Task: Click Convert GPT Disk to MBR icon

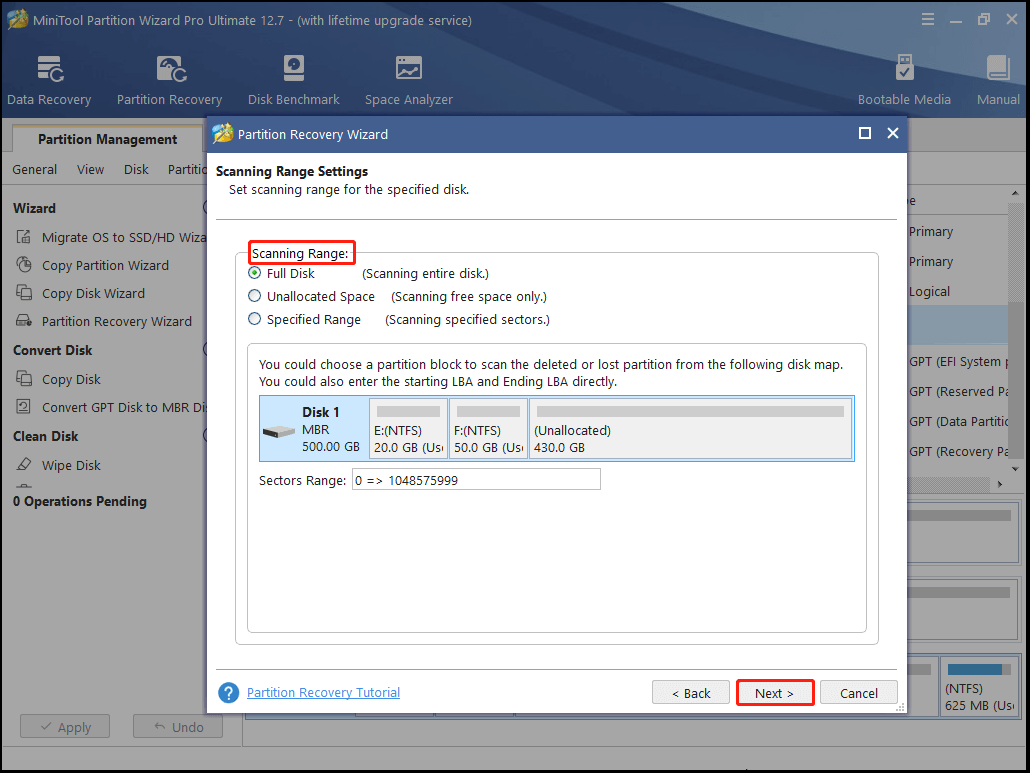Action: (24, 407)
